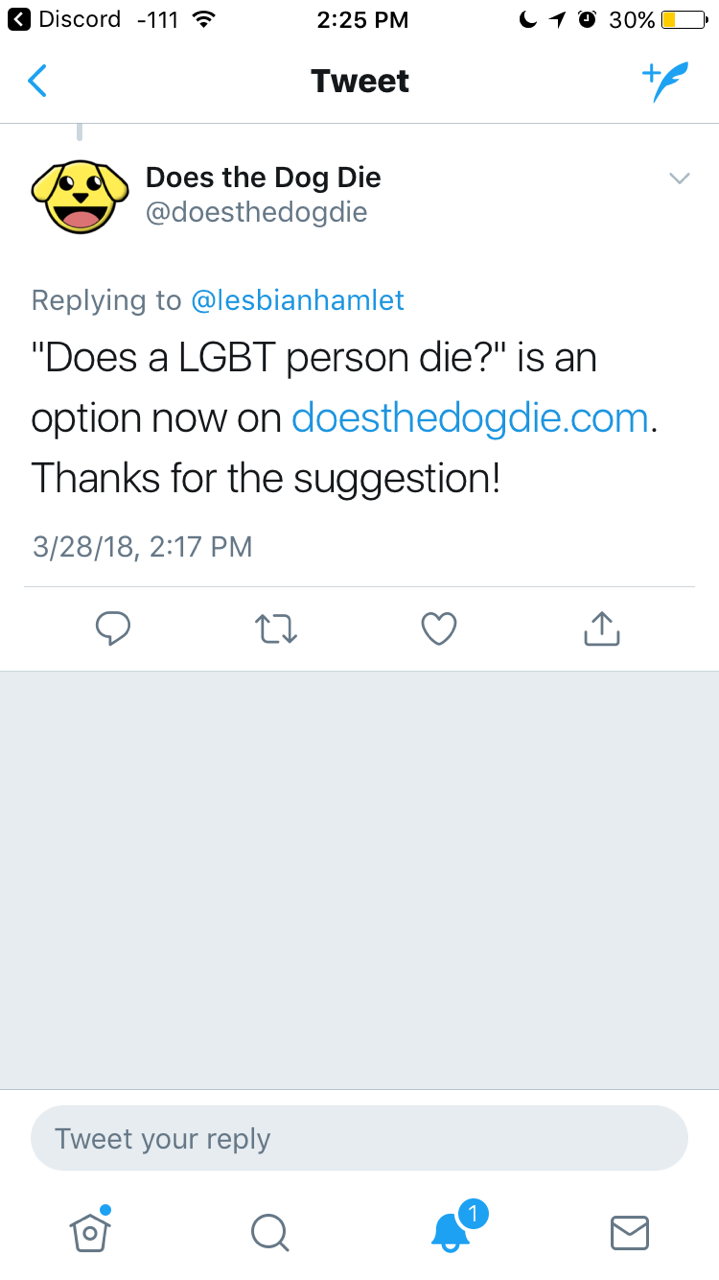Retweet this tweet

tap(276, 628)
